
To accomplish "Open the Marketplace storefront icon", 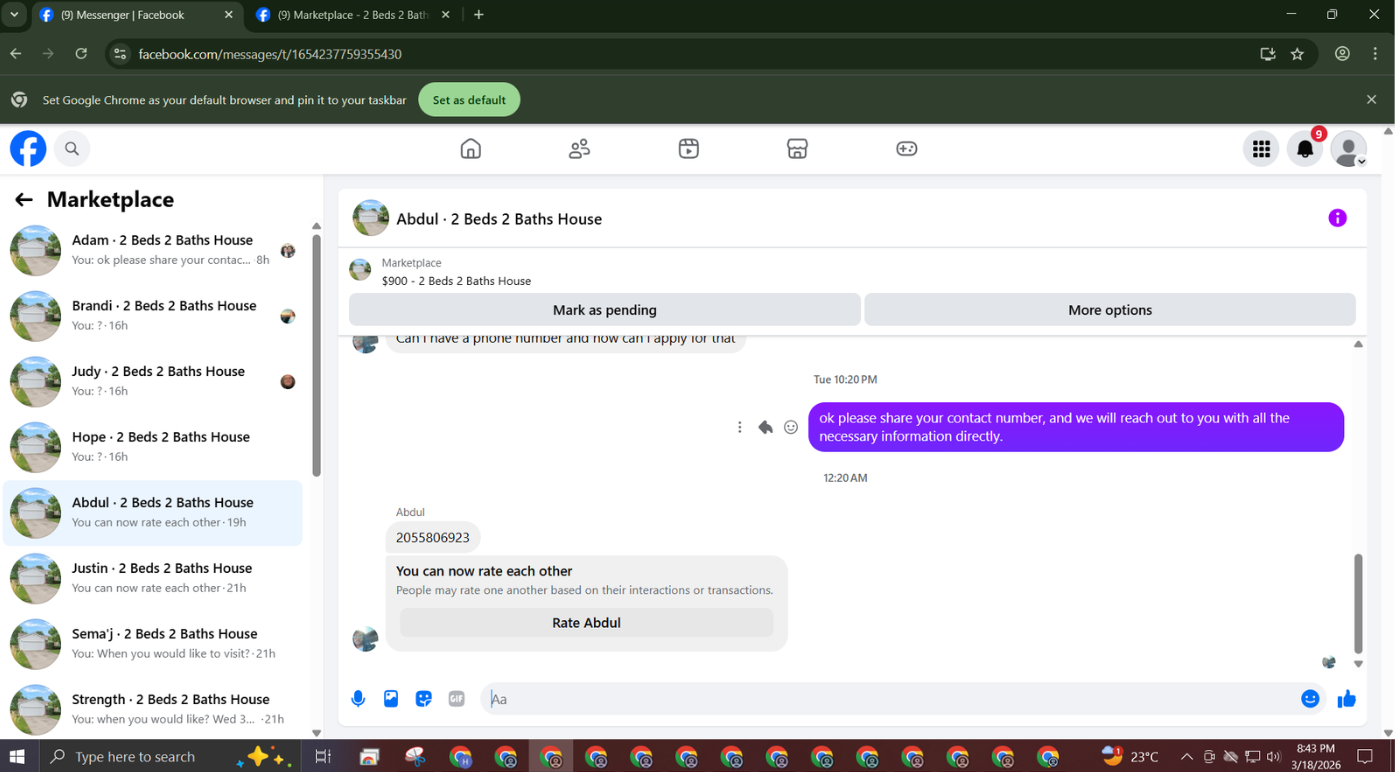I will coord(797,149).
